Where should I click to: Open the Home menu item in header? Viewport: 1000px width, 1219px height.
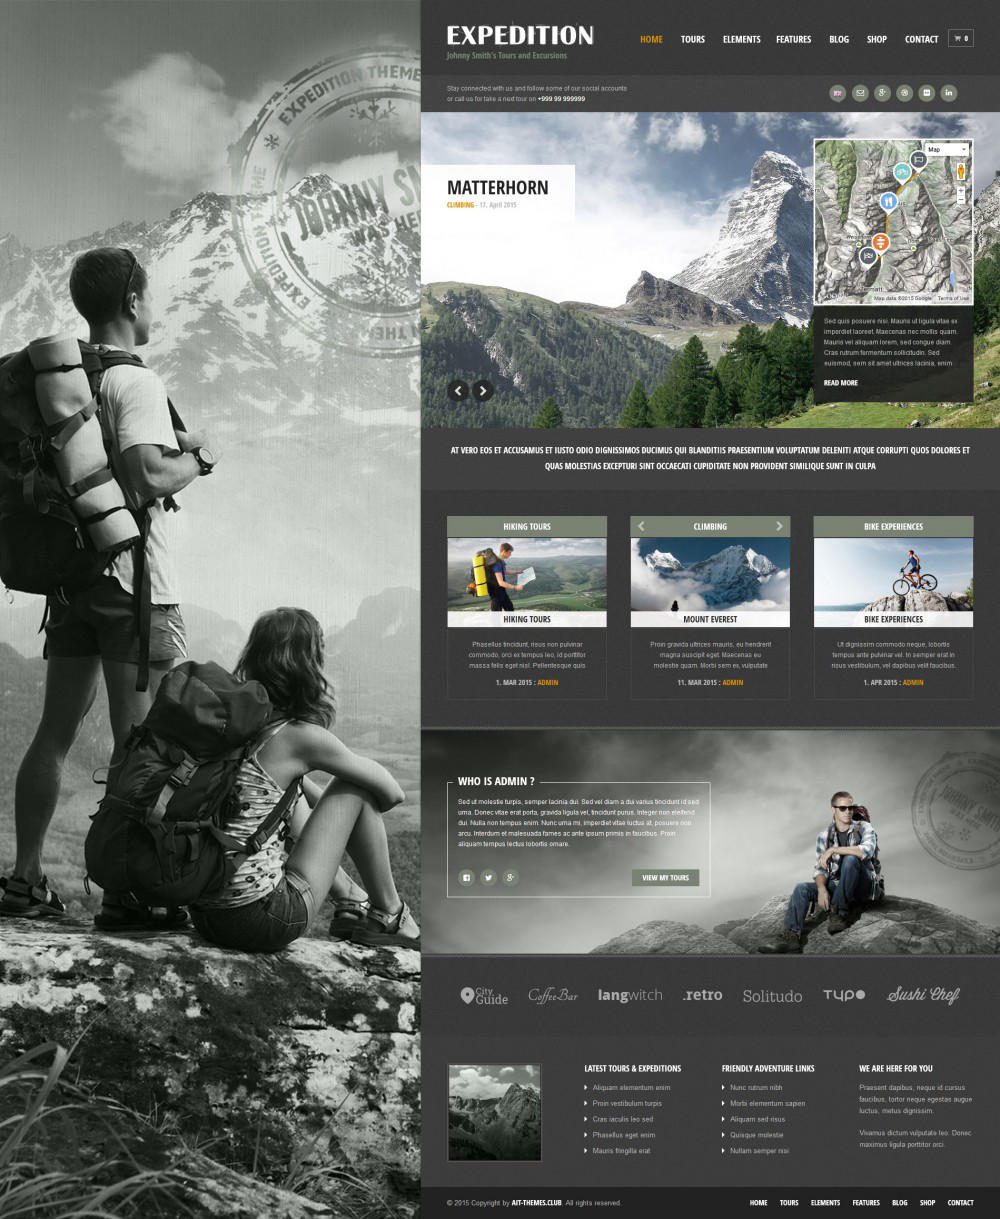point(651,39)
